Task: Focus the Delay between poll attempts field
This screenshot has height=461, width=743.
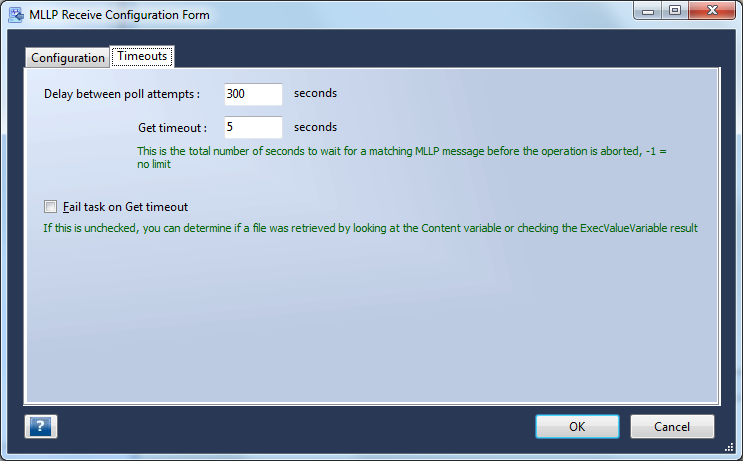Action: tap(254, 94)
